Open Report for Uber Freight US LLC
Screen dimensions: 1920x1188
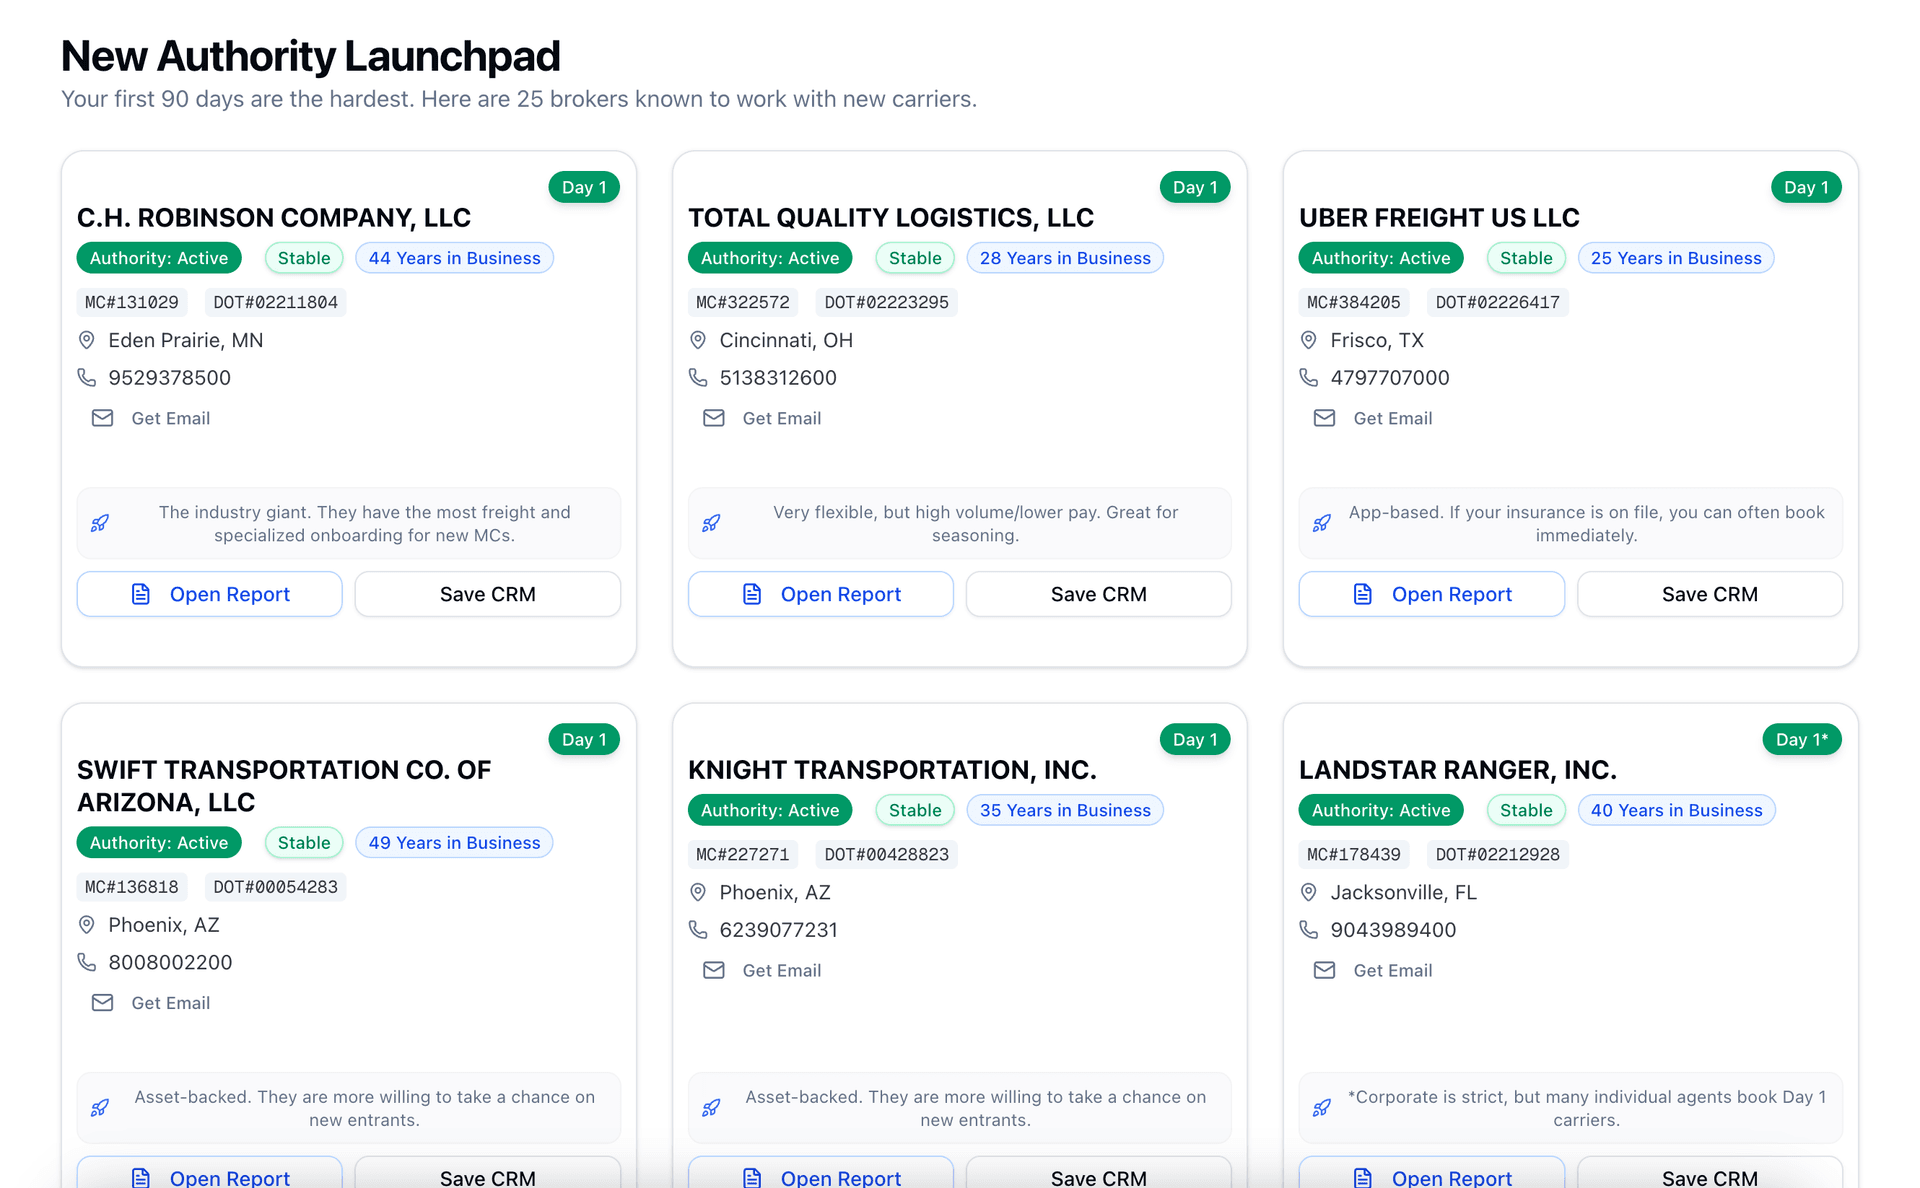pos(1431,594)
